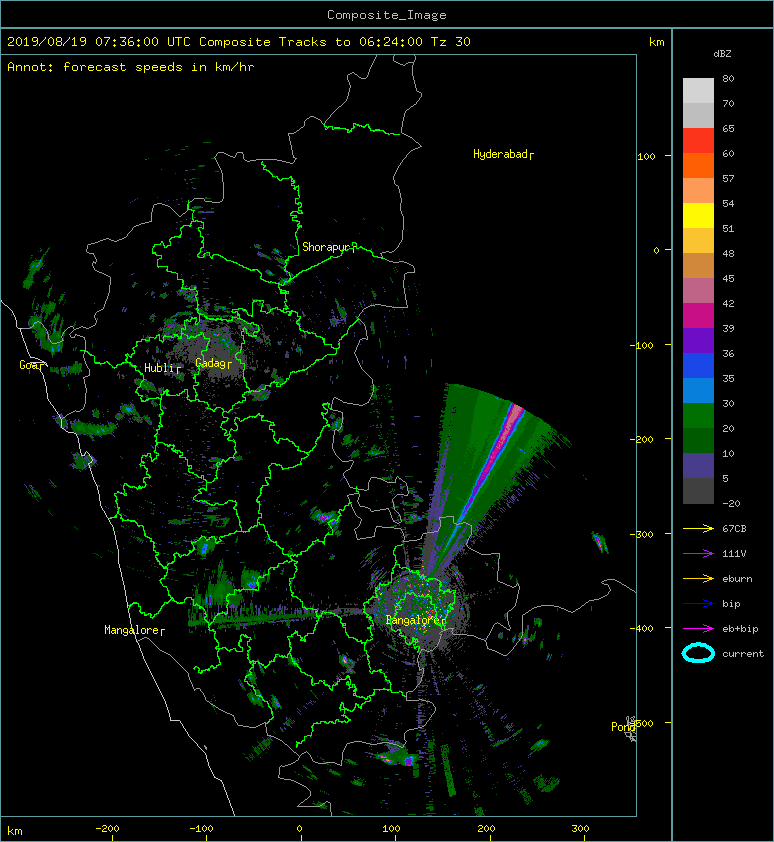The height and width of the screenshot is (842, 774).
Task: Click the 'eb+bip' legend label
Action: click(740, 629)
